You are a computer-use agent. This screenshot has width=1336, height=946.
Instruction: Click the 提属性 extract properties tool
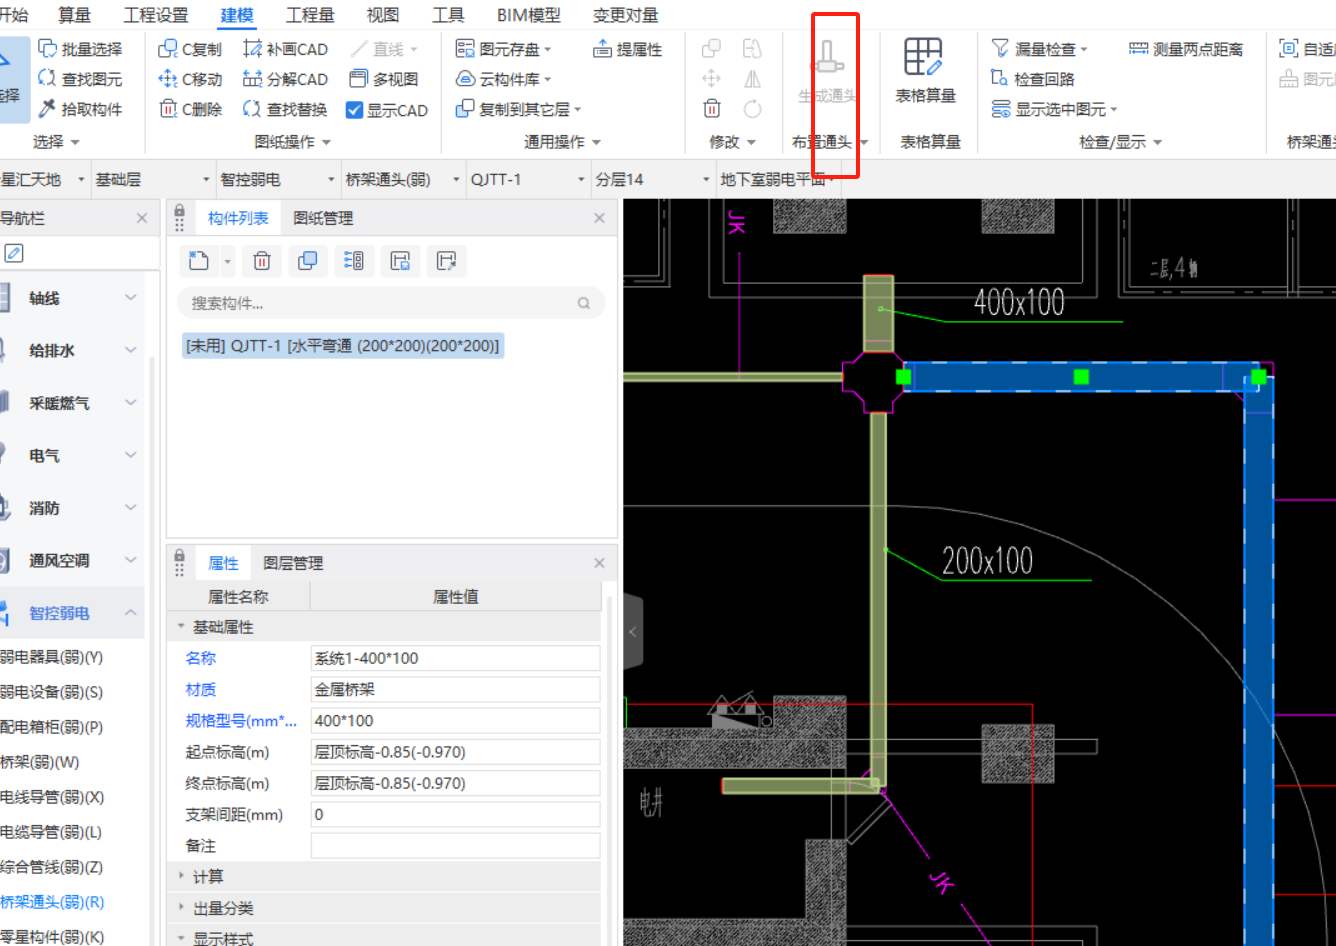pos(628,49)
